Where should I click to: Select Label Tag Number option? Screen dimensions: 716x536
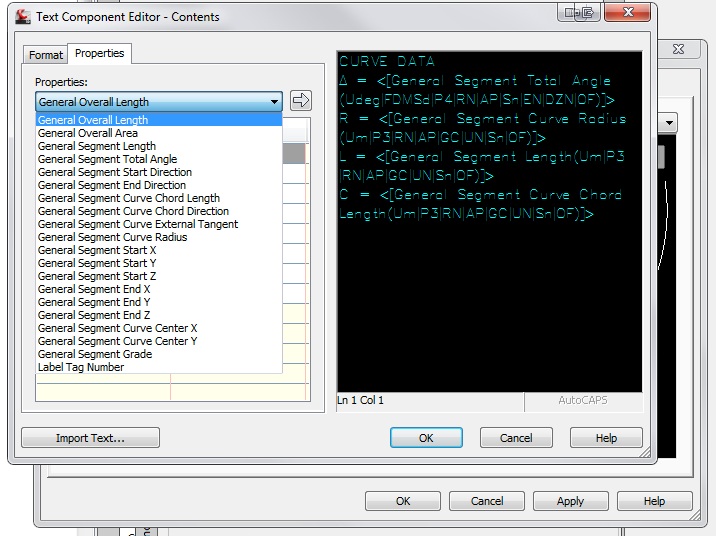158,367
